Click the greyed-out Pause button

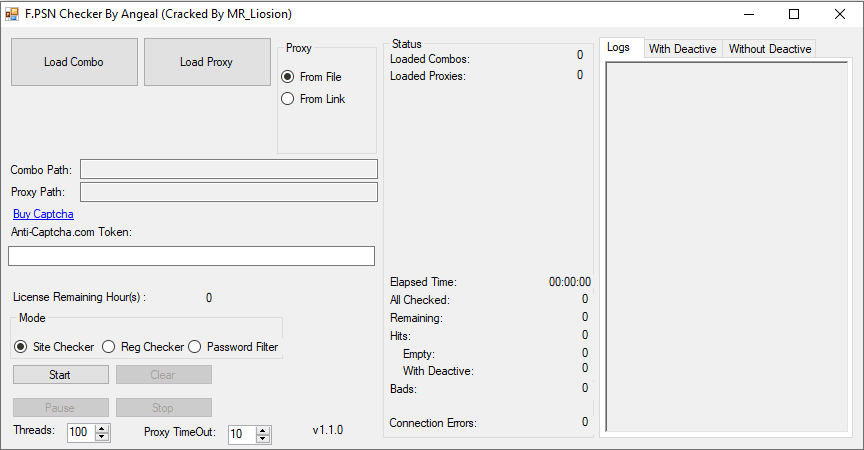61,408
